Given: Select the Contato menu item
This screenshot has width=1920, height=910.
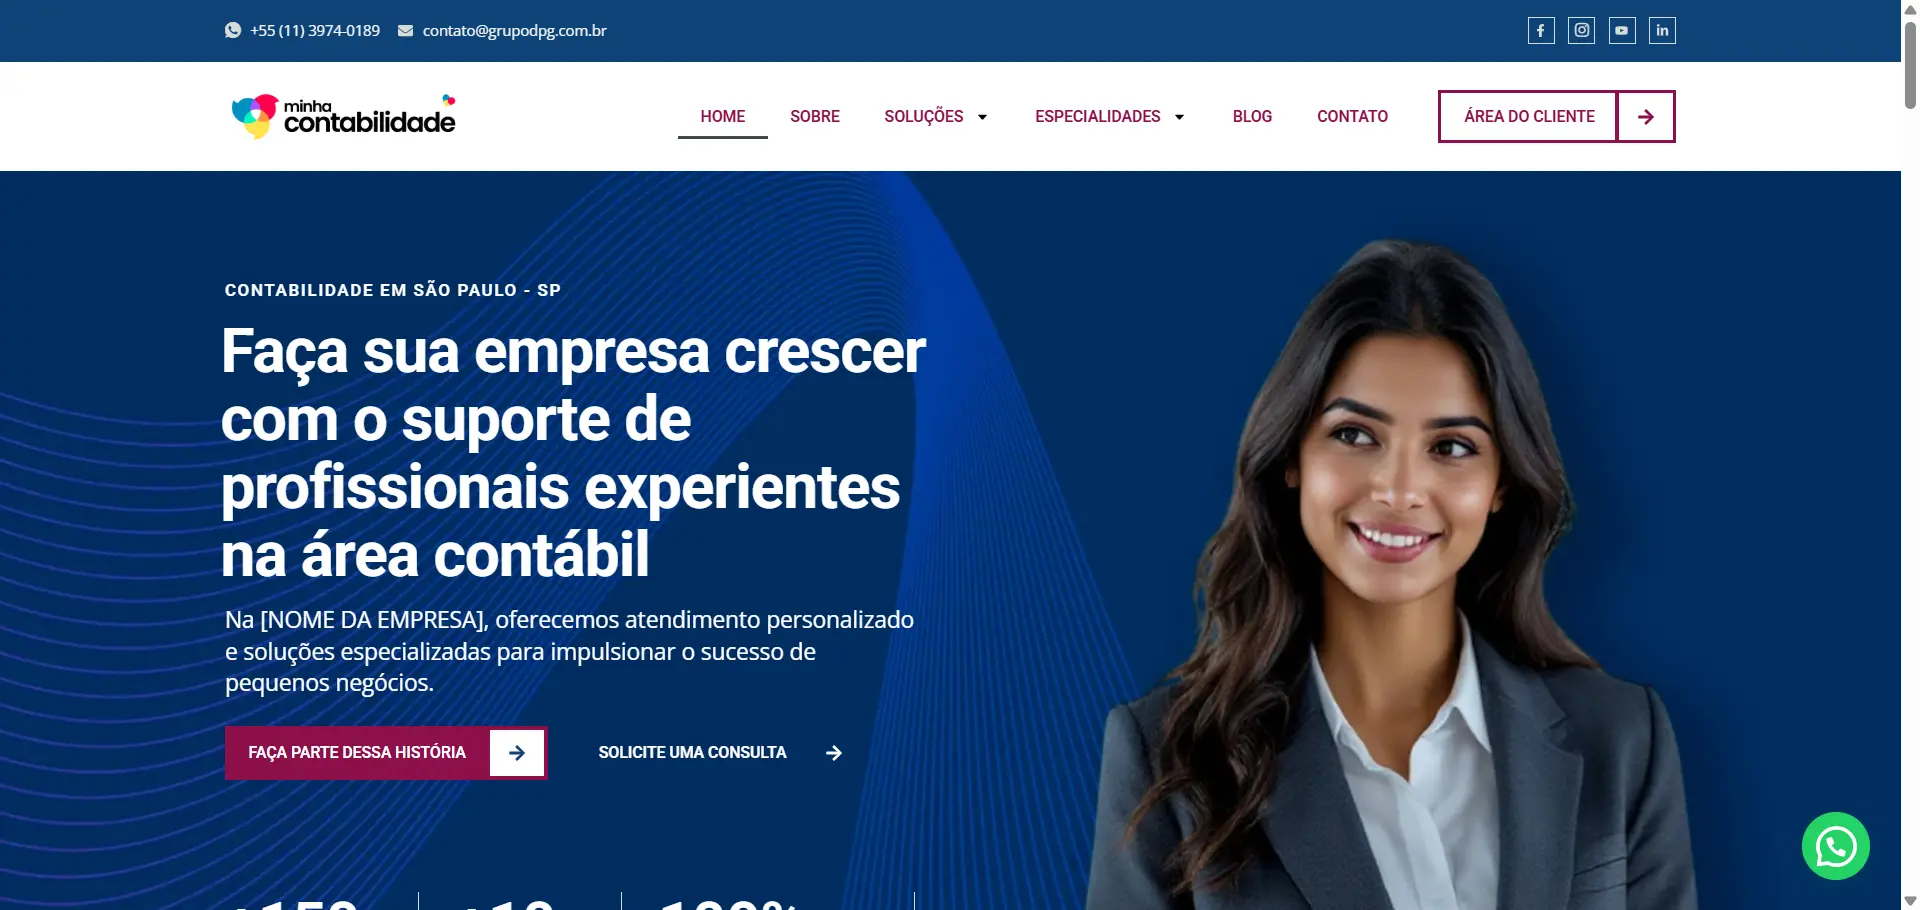Looking at the screenshot, I should click(1352, 116).
